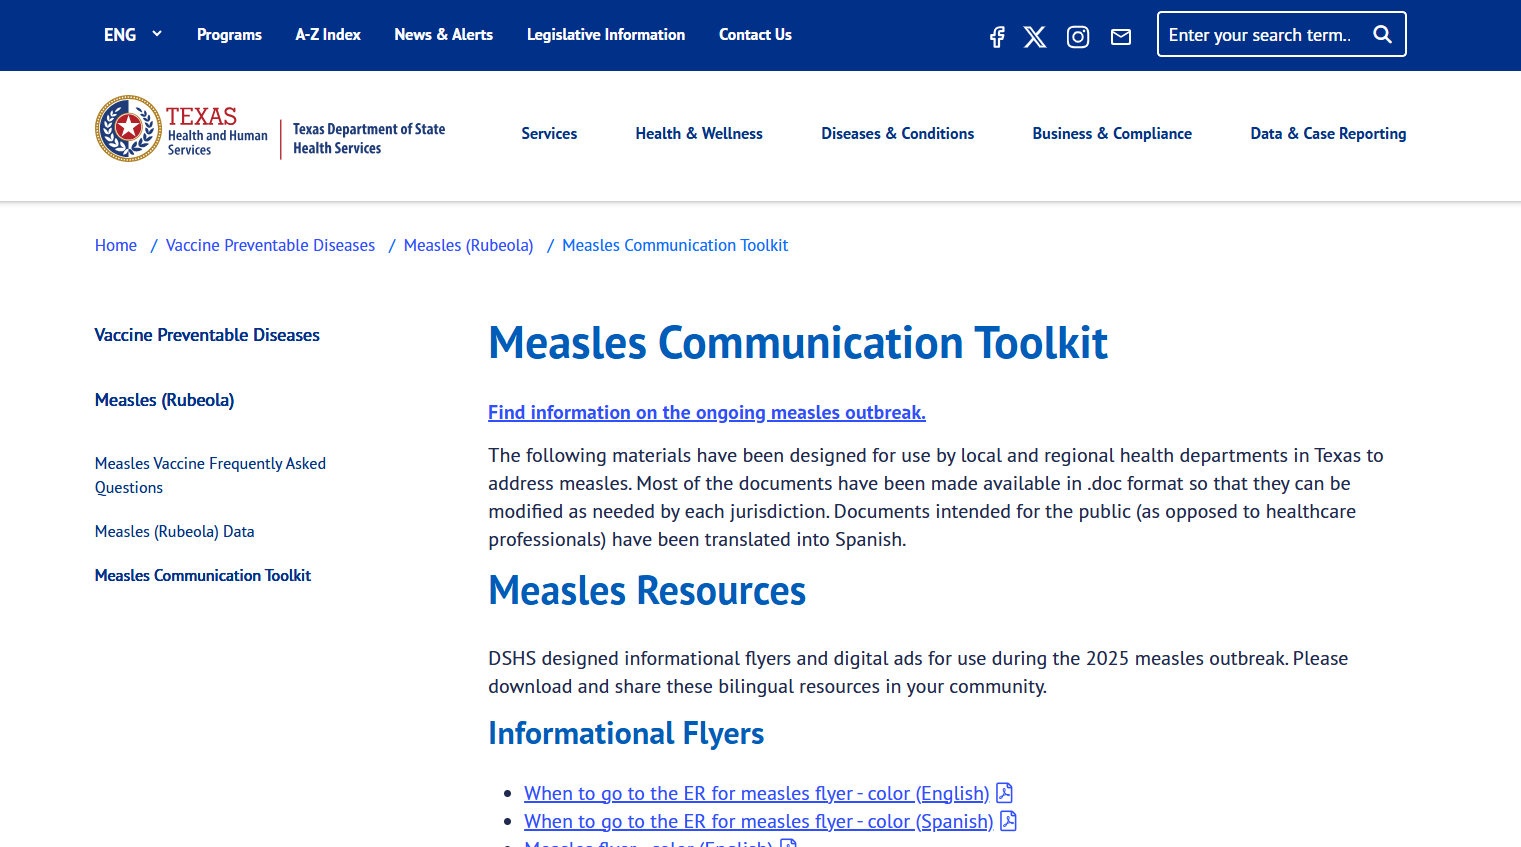Open Vaccine Preventable Diseases breadcrumb link
This screenshot has height=847, width=1521.
click(x=270, y=246)
